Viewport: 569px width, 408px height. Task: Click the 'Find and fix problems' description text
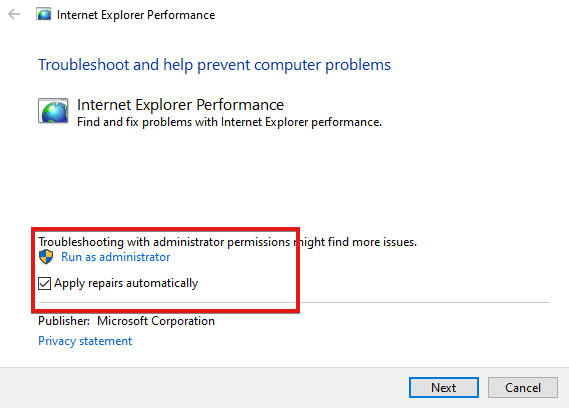point(229,122)
